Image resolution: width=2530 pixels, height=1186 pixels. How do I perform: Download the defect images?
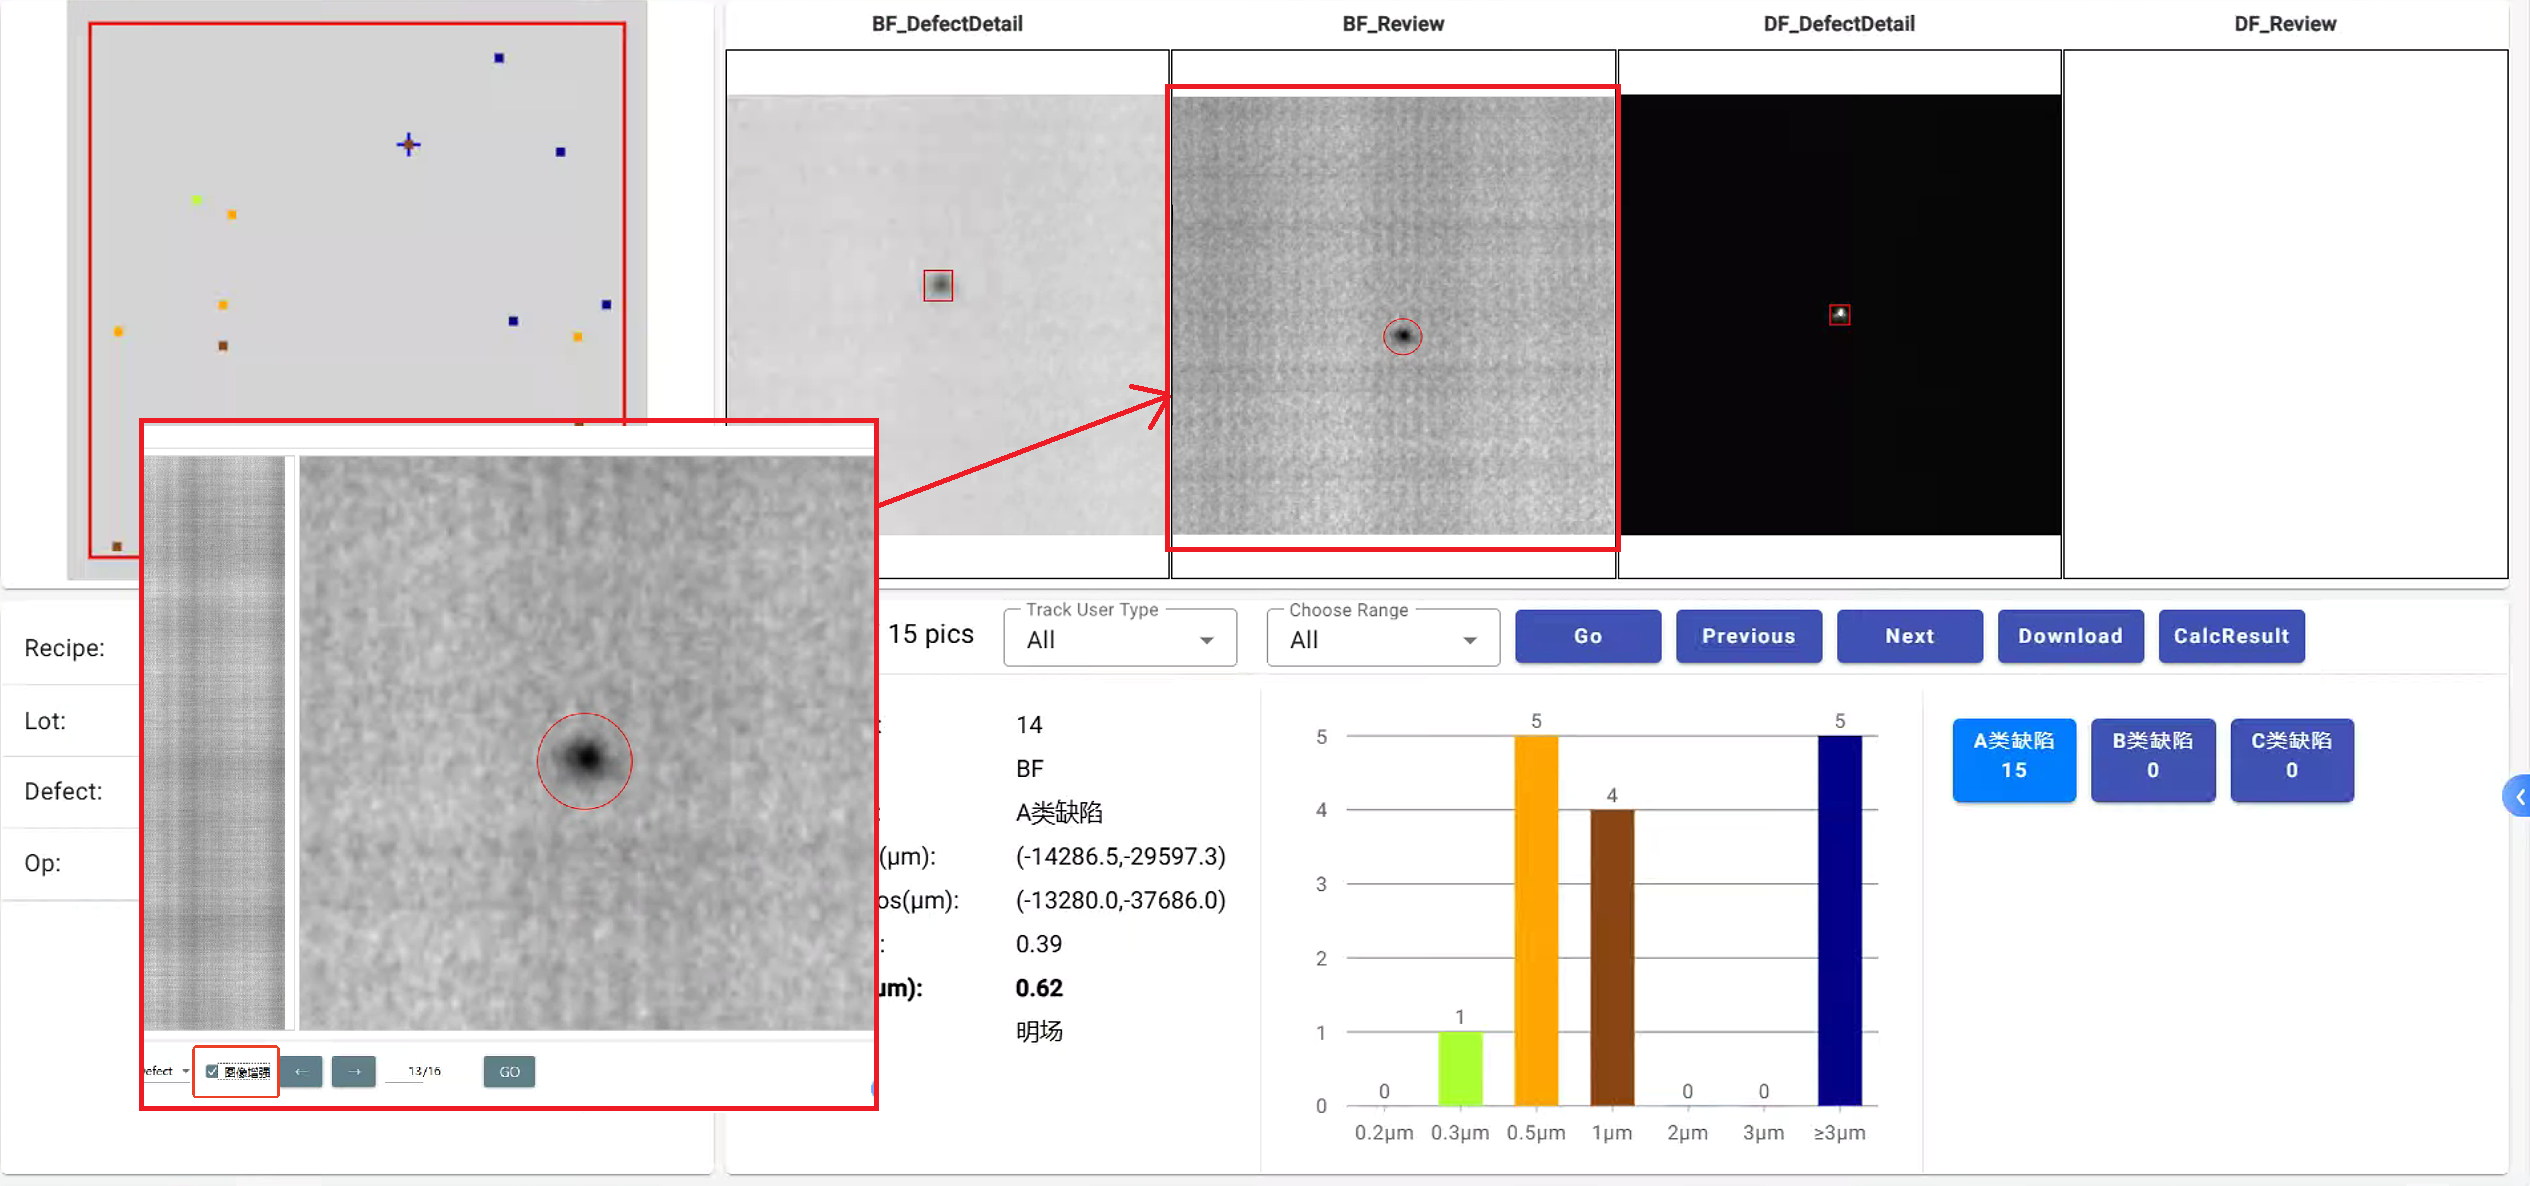[x=2070, y=636]
